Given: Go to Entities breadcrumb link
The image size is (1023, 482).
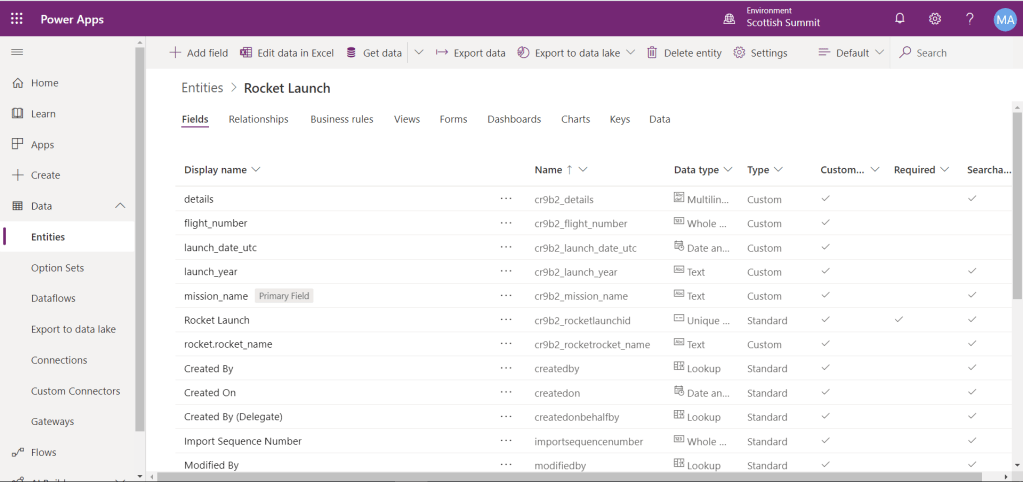Looking at the screenshot, I should 202,88.
